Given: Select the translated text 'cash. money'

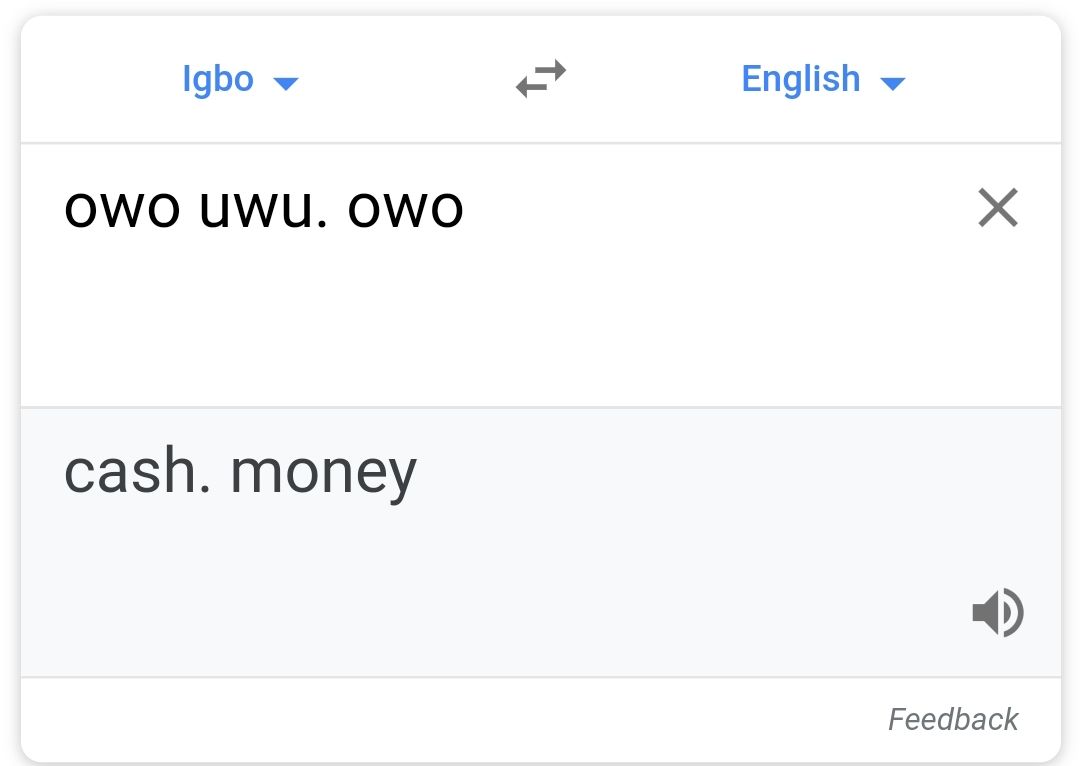Looking at the screenshot, I should click(240, 470).
